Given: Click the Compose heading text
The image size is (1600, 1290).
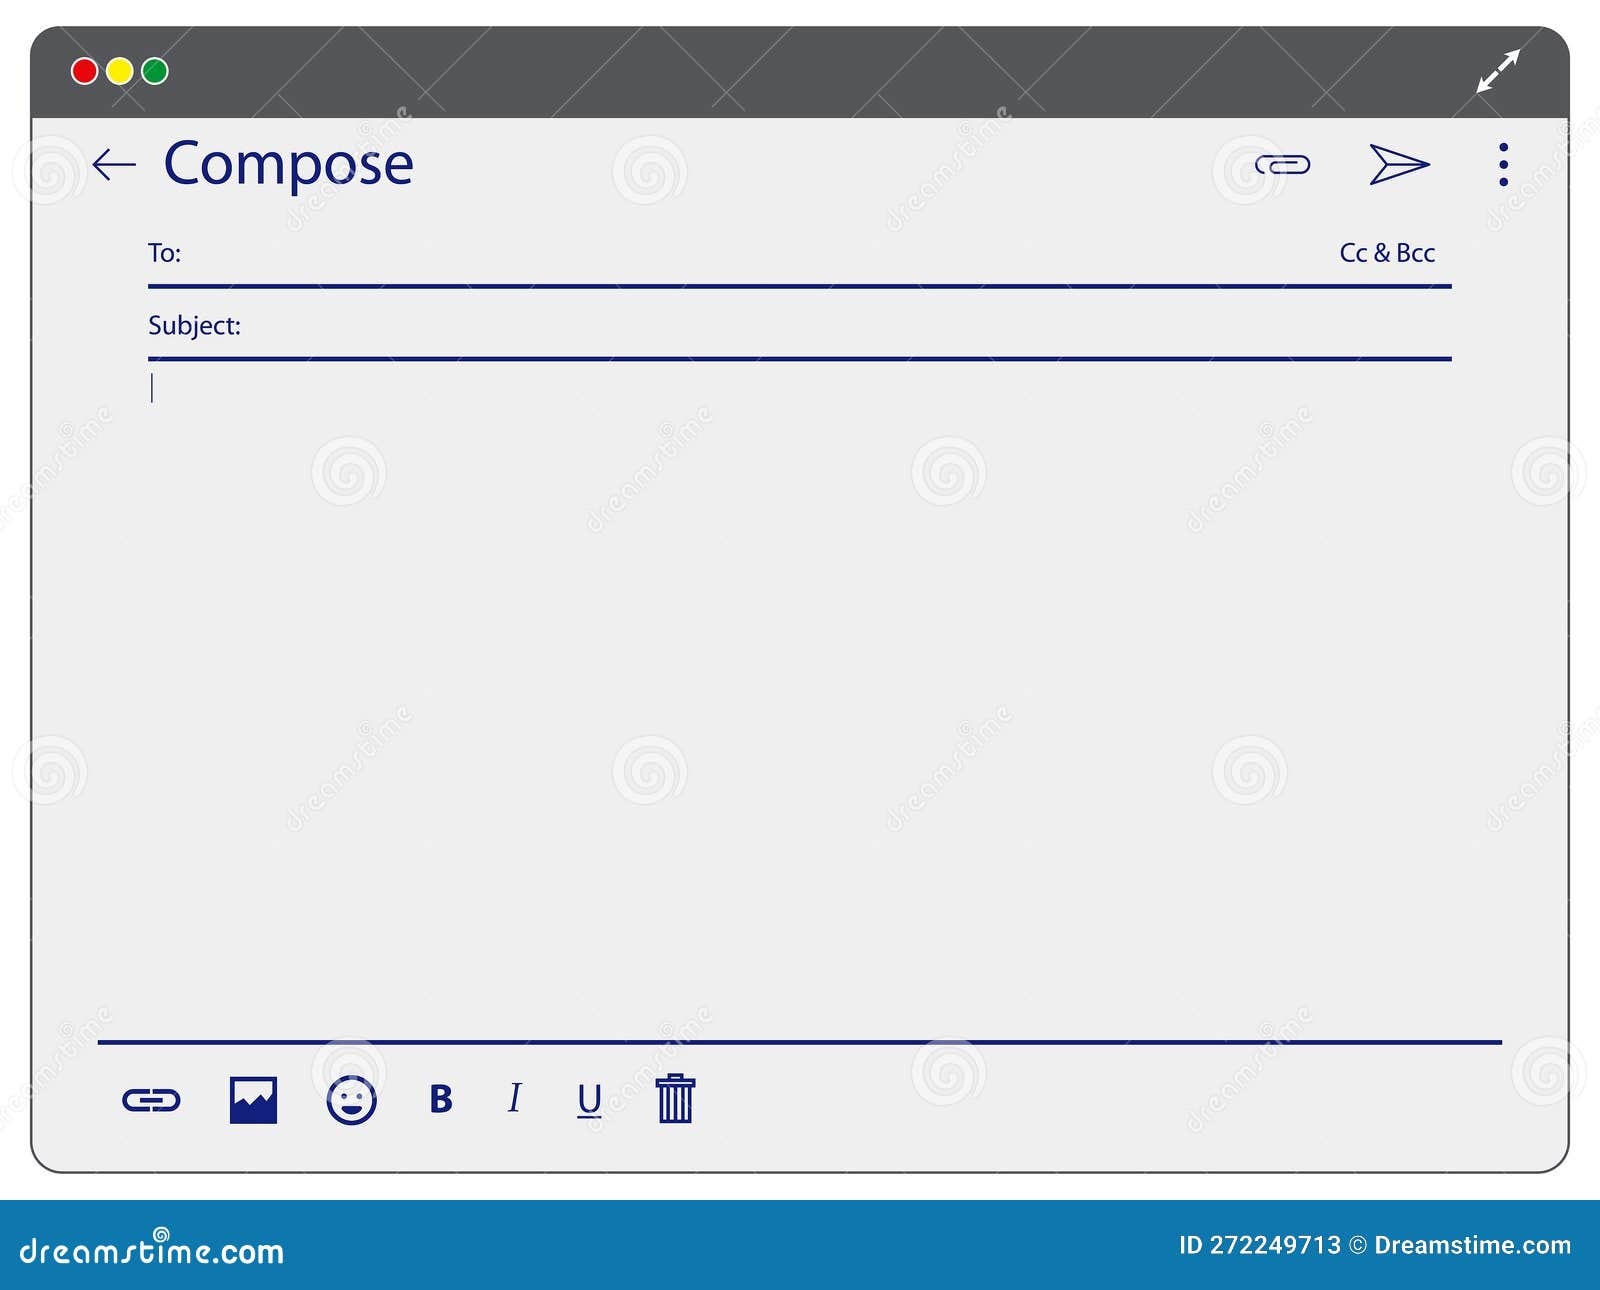Looking at the screenshot, I should [288, 165].
